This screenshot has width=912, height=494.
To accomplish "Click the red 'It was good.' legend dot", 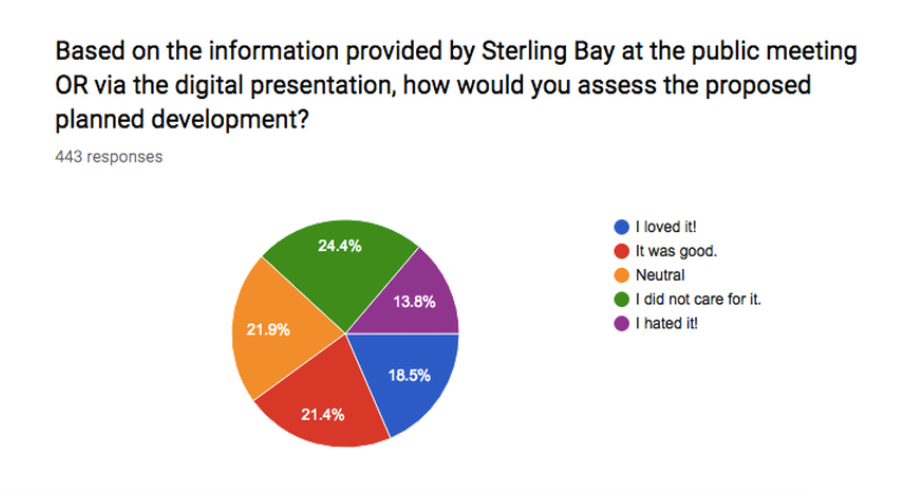I will click(x=621, y=251).
